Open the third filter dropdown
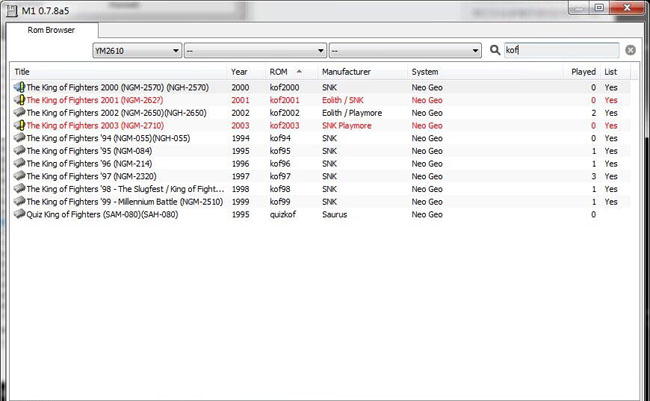650x401 pixels. click(405, 51)
